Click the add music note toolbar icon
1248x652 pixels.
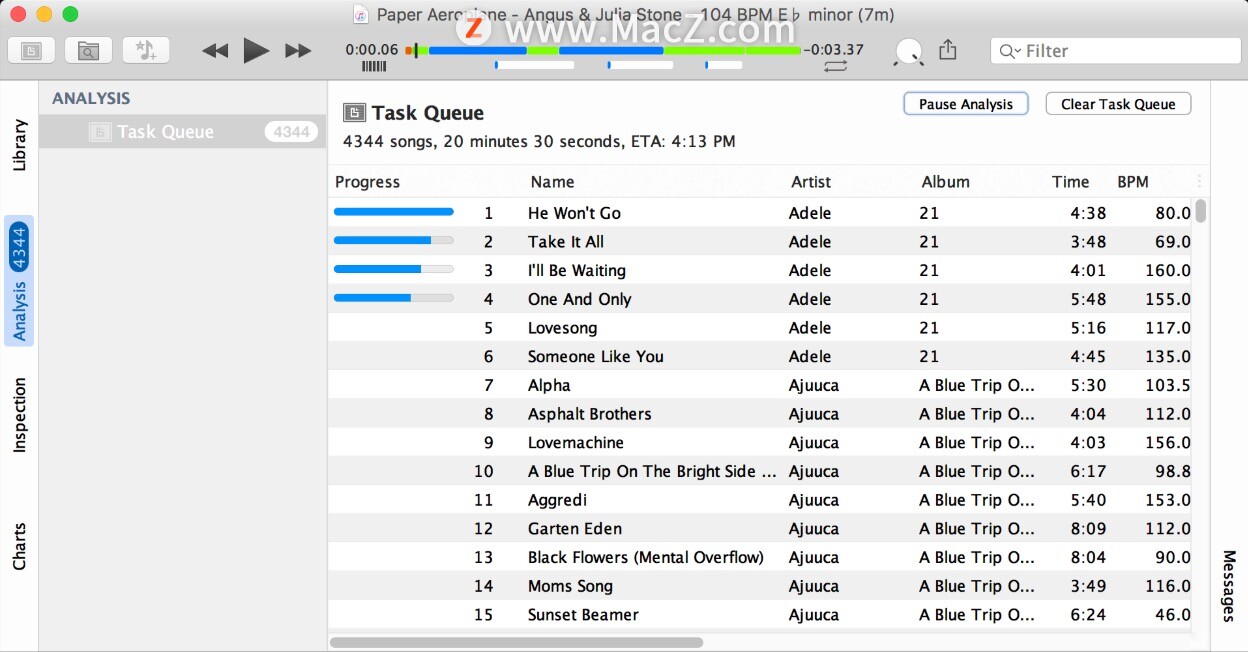click(146, 50)
